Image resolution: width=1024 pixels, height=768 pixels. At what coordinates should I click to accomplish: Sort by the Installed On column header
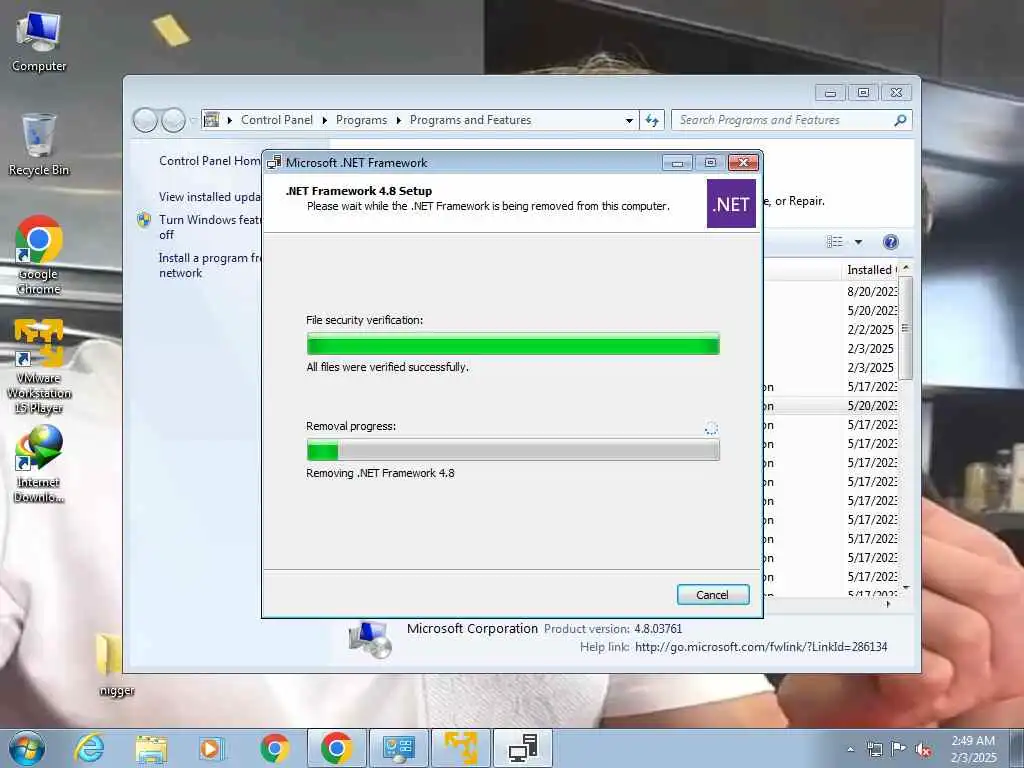871,270
